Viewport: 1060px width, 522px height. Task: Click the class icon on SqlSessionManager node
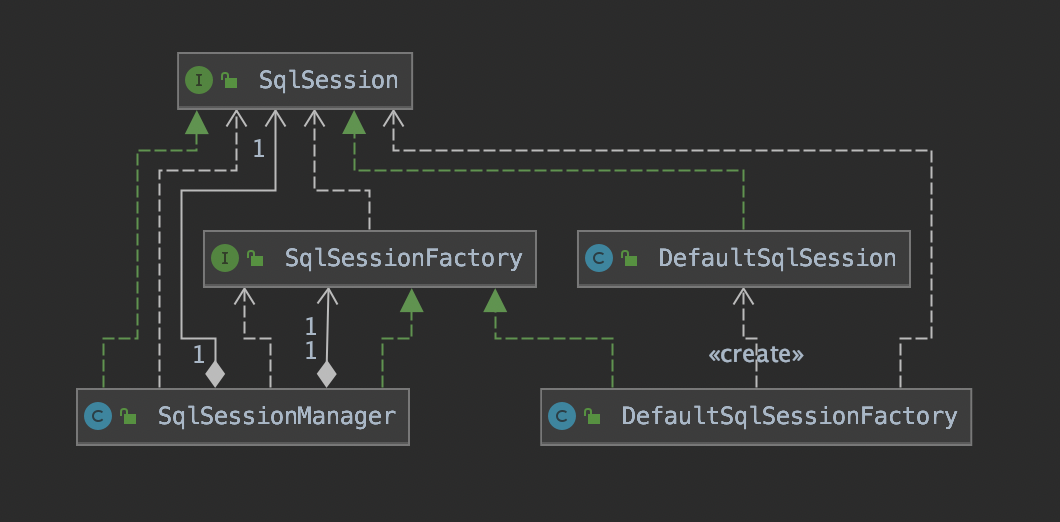(98, 416)
